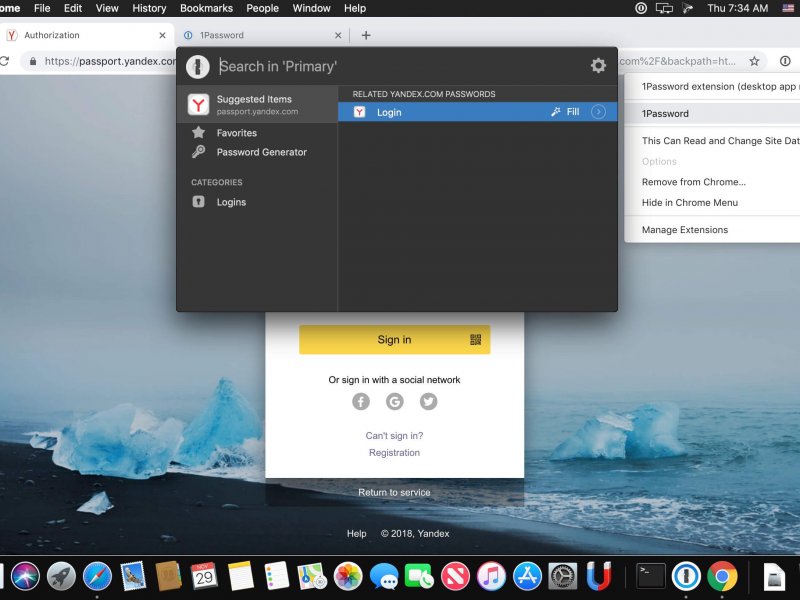Choose Remove from Chrome...
800x600 pixels.
tap(712, 182)
